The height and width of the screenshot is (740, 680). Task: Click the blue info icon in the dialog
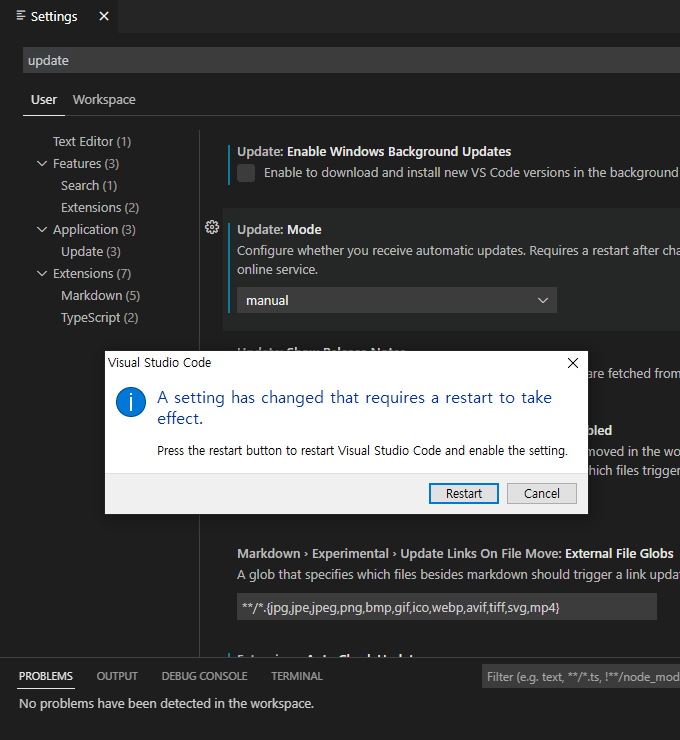131,402
